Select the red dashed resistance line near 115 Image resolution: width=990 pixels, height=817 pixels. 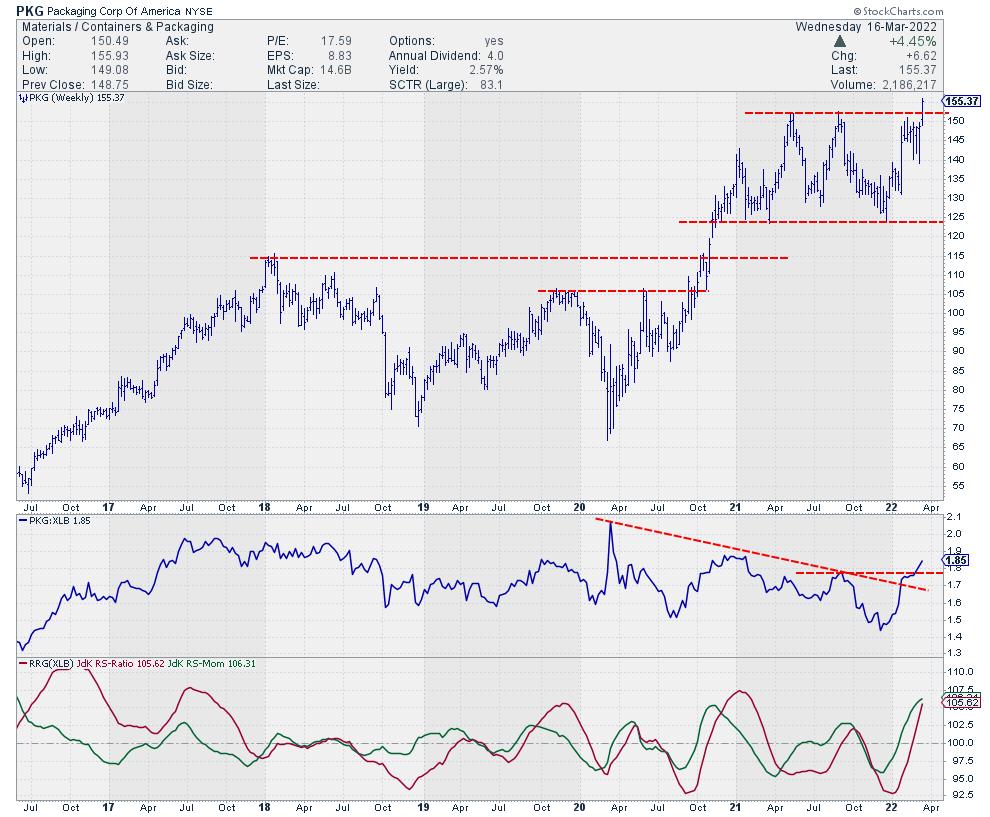point(518,258)
